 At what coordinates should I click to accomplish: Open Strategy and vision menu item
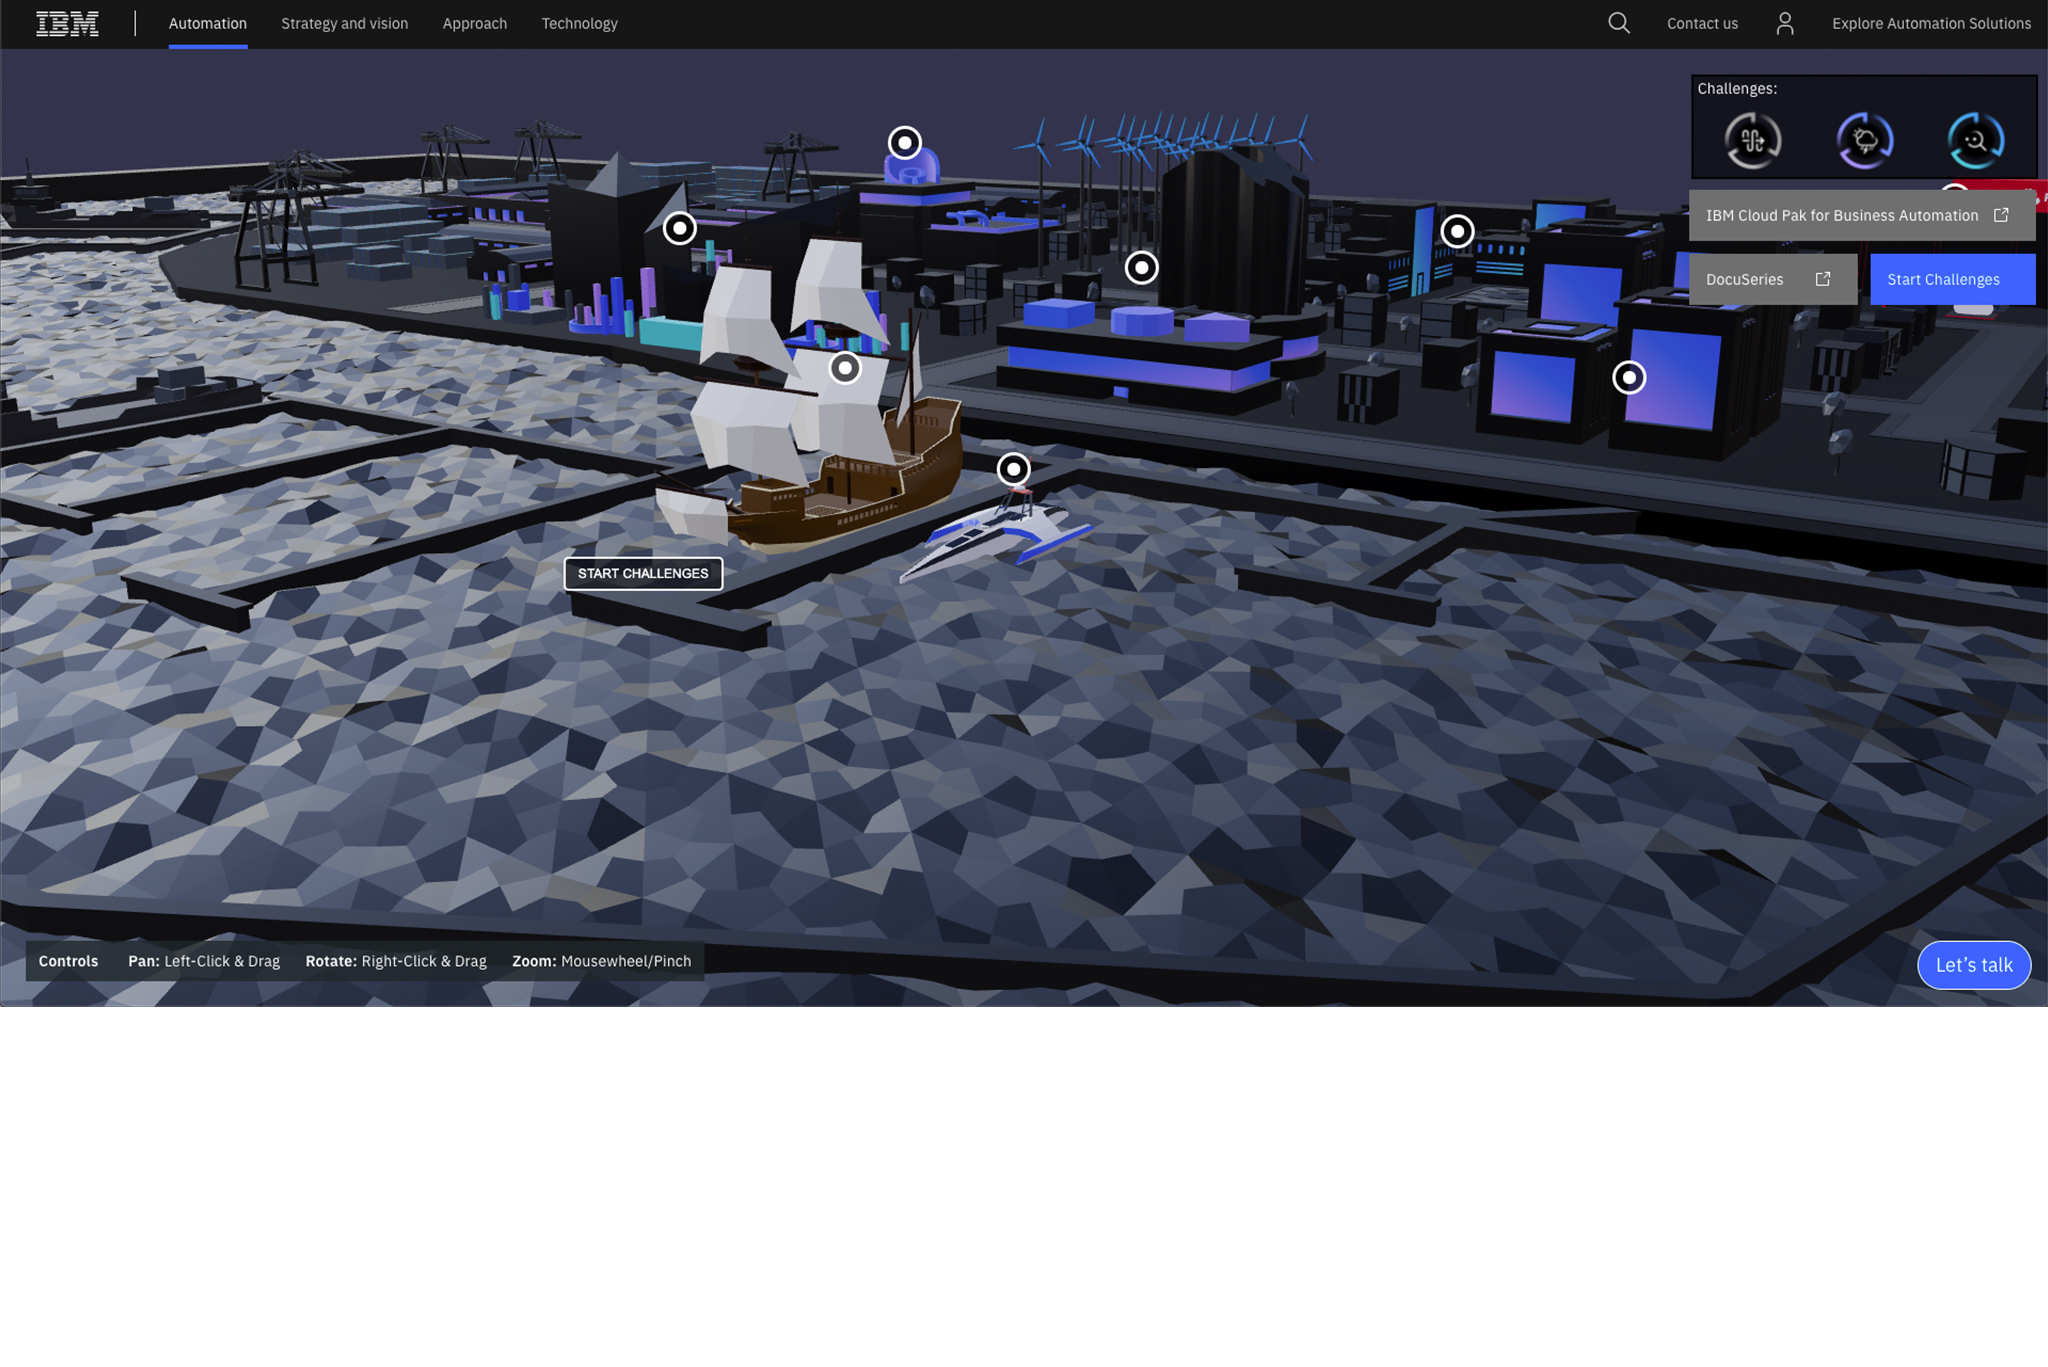pos(344,23)
